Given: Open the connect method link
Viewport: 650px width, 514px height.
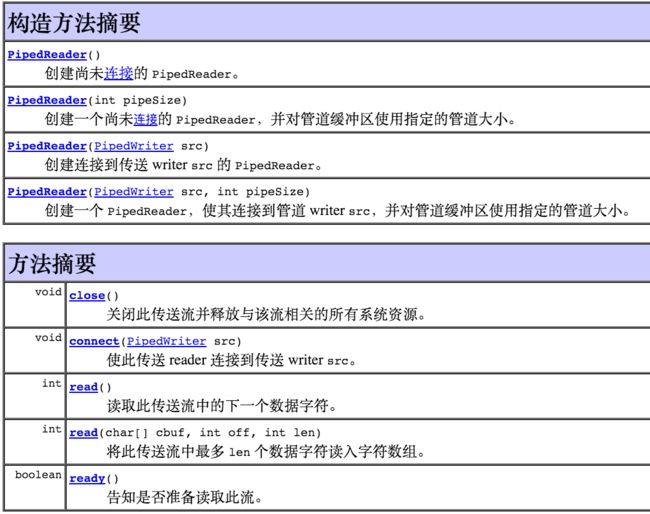Looking at the screenshot, I should 94,341.
